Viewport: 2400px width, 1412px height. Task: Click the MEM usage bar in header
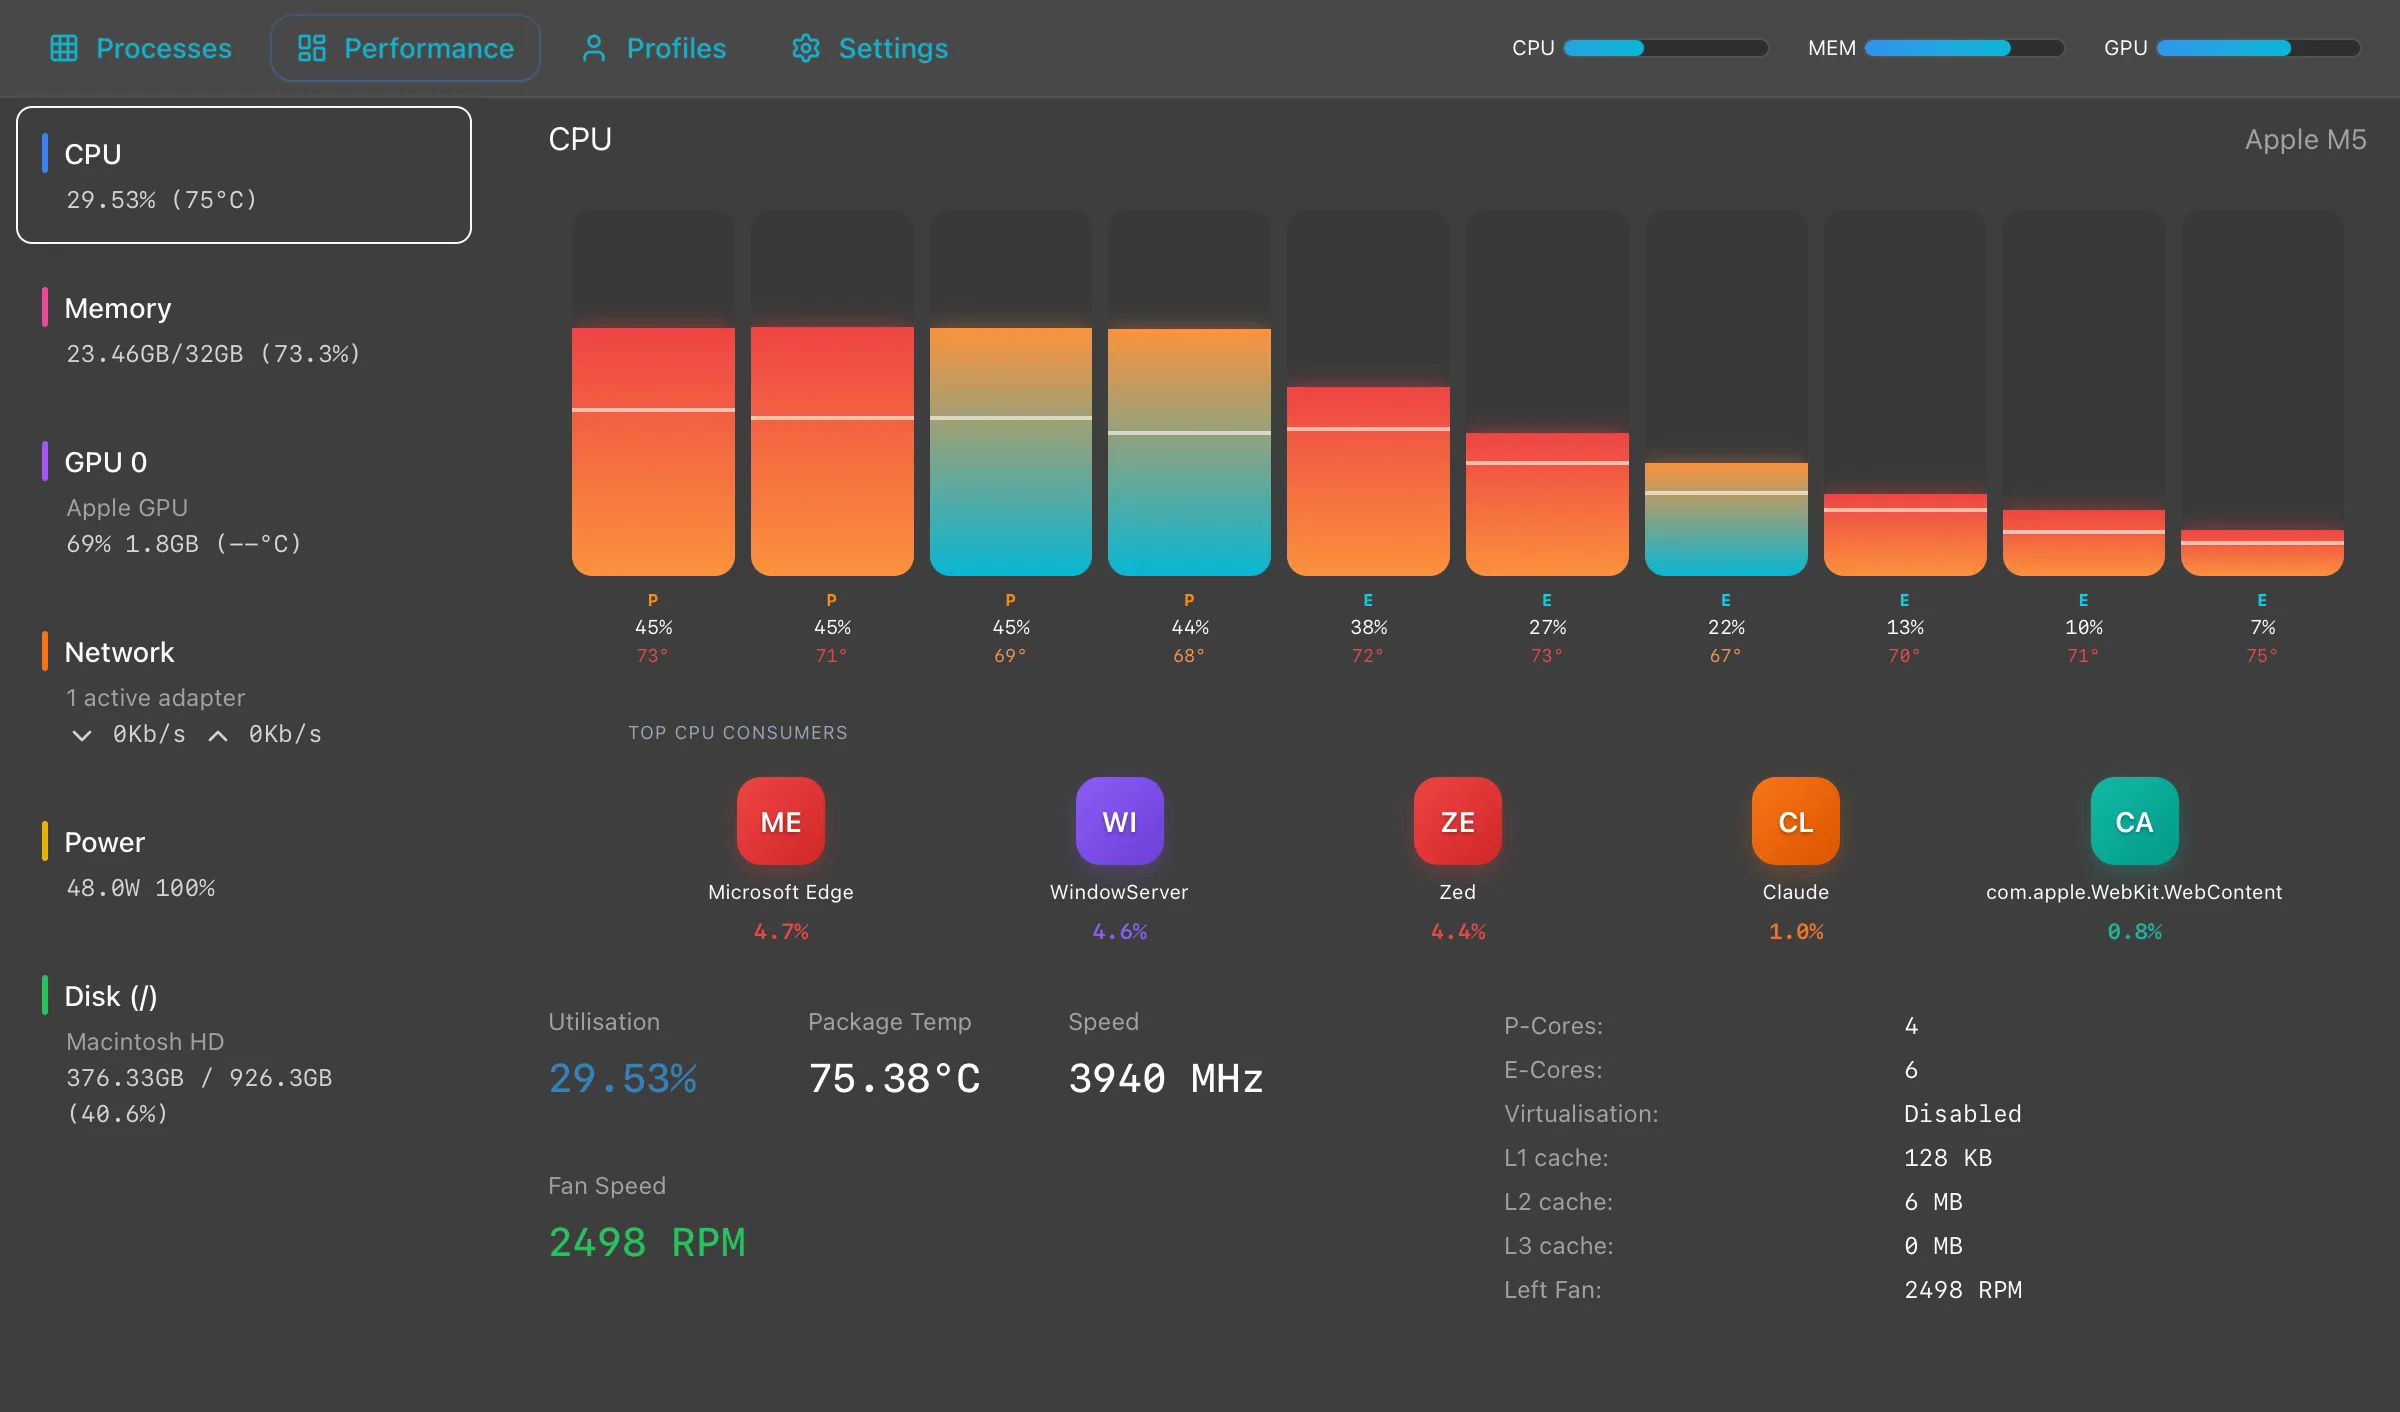tap(1963, 48)
